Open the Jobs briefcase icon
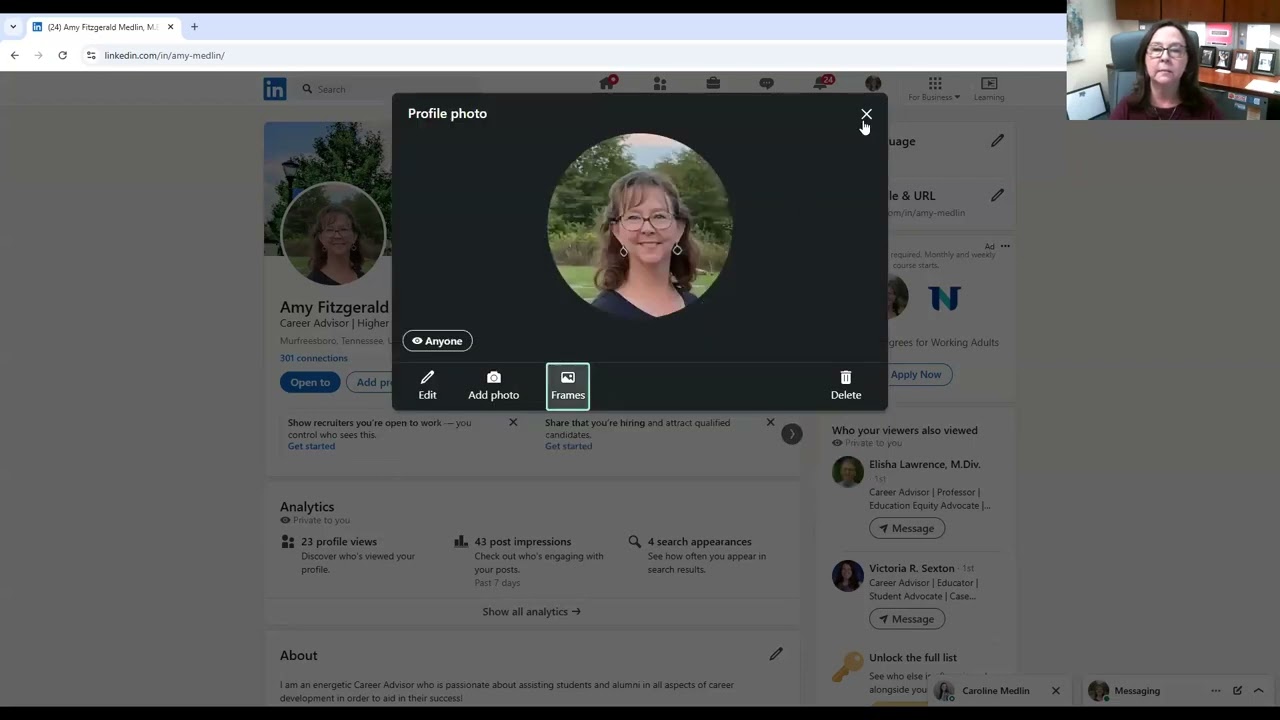Image resolution: width=1280 pixels, height=720 pixels. (713, 84)
